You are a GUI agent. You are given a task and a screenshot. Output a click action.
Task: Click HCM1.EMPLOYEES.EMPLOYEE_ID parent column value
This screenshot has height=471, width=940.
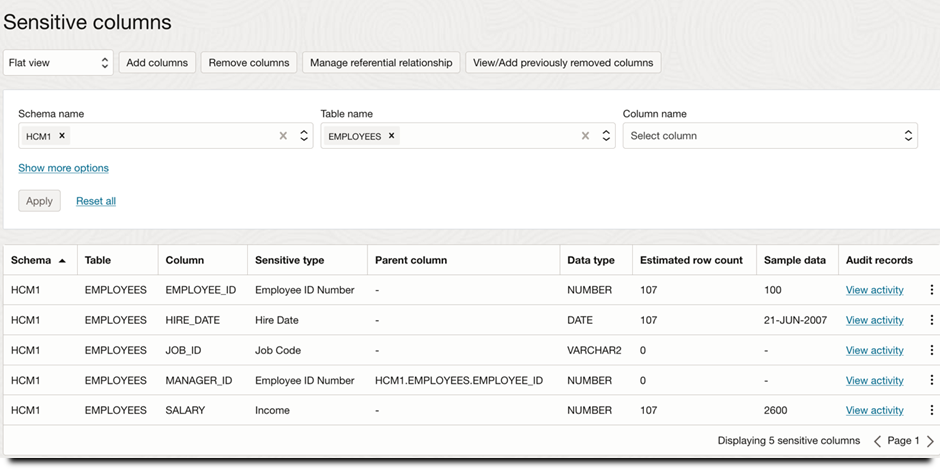pyautogui.click(x=459, y=381)
